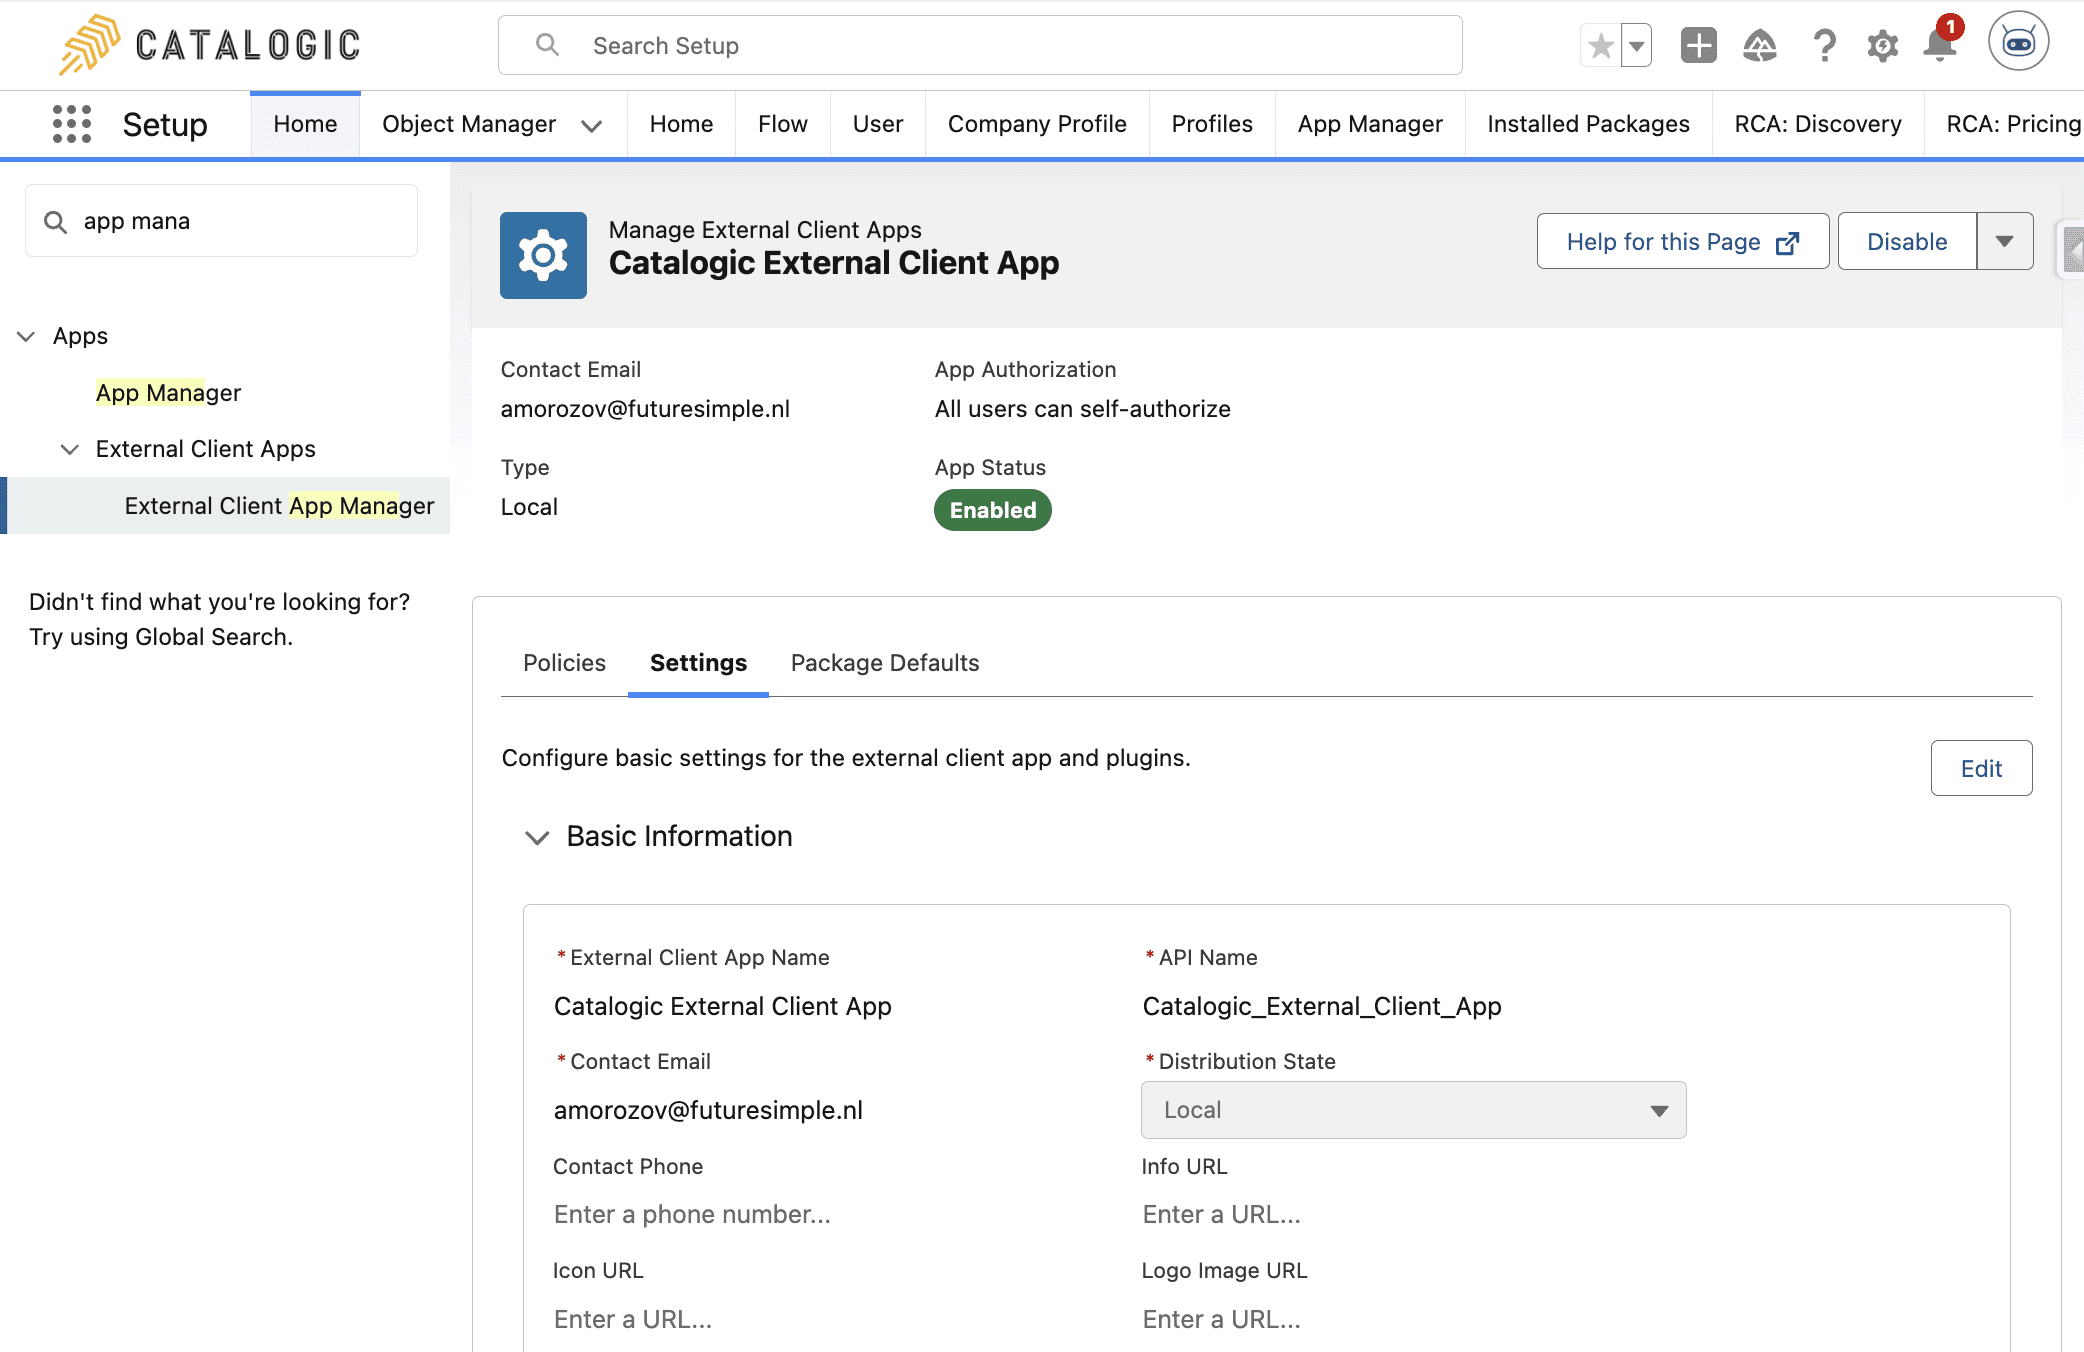This screenshot has width=2084, height=1352.
Task: Click the Search Setup field
Action: [980, 46]
